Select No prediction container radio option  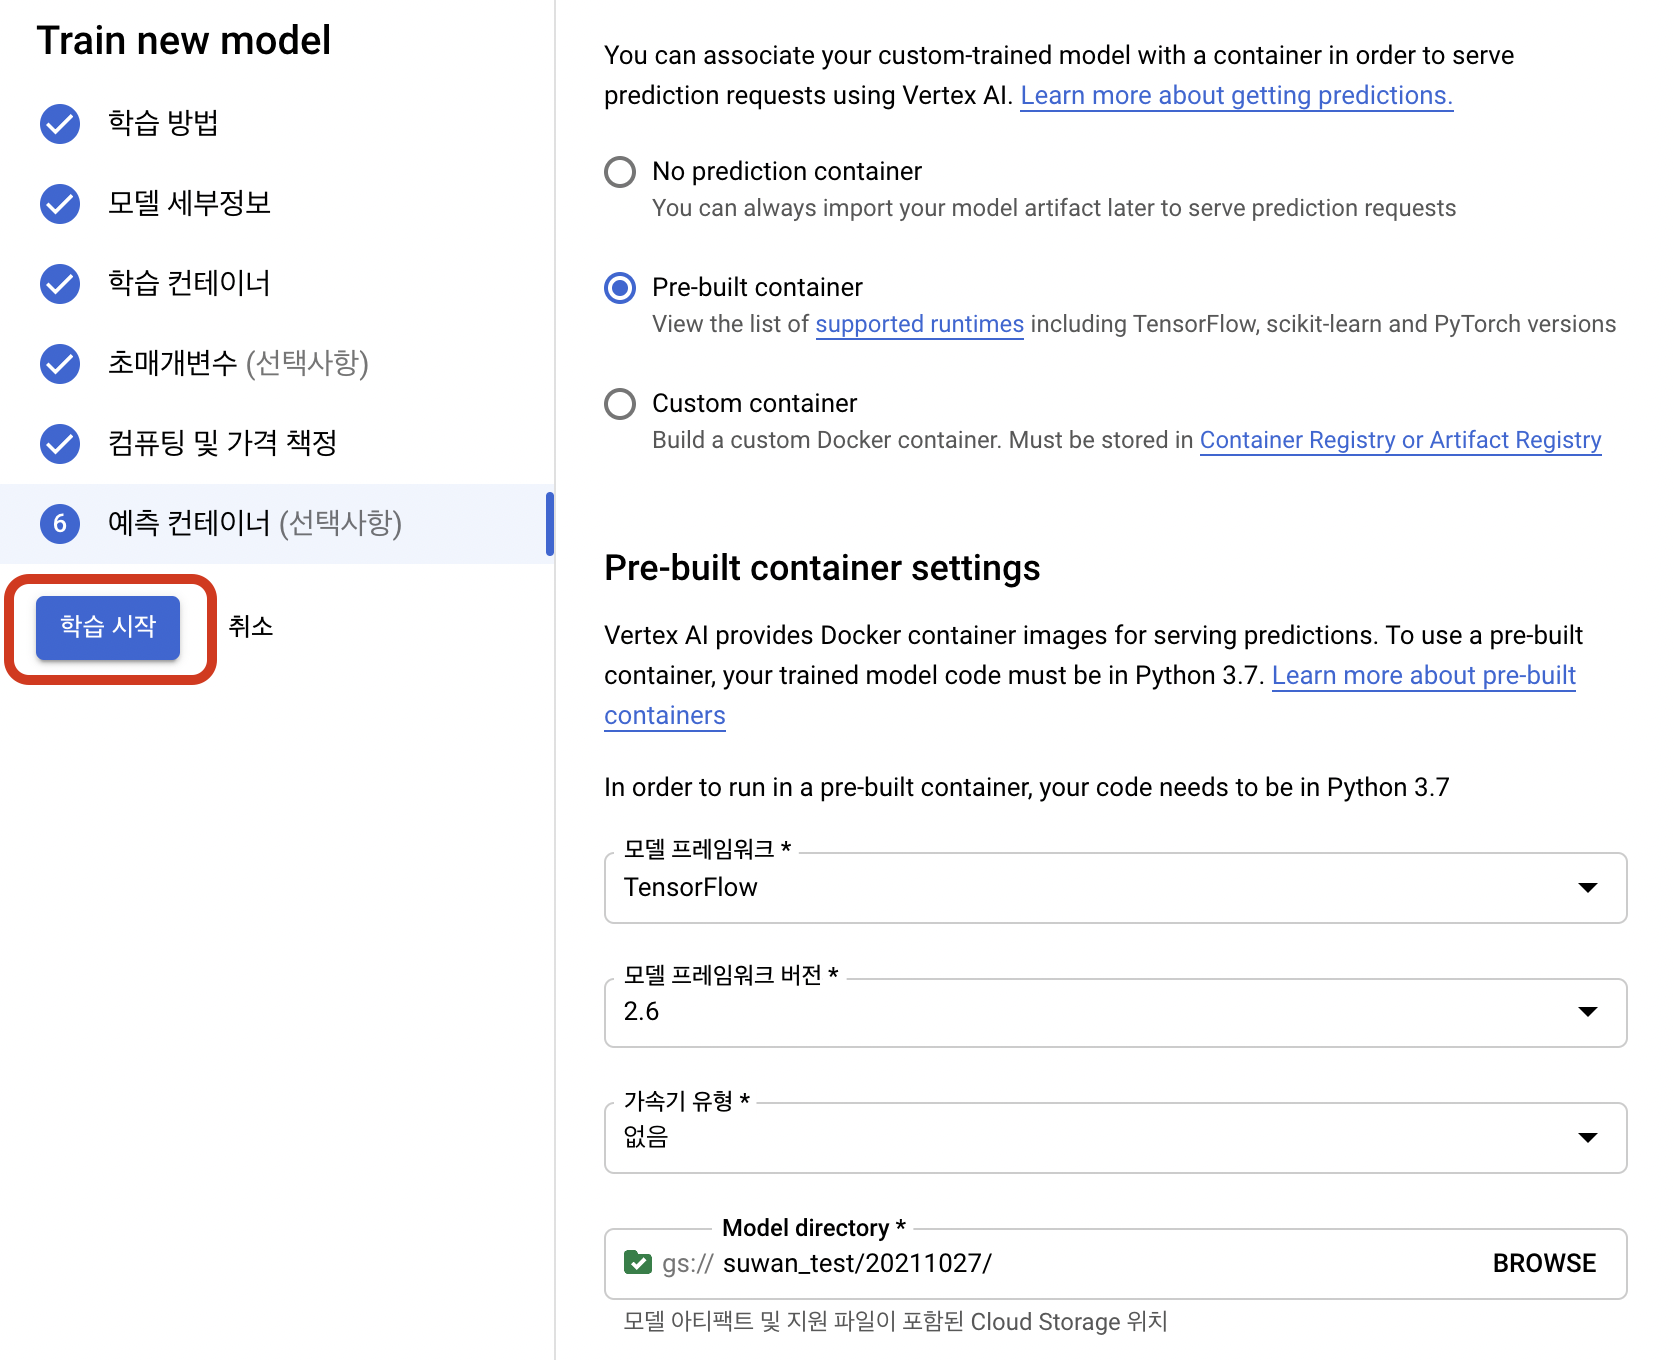tap(620, 172)
